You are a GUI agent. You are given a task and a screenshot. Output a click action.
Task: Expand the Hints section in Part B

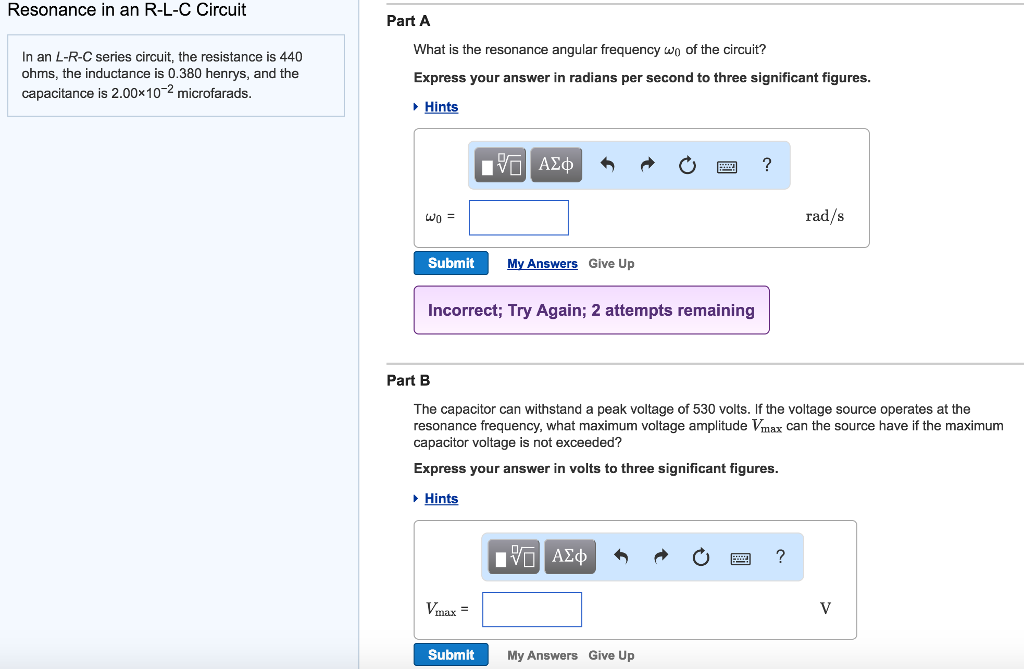(441, 498)
